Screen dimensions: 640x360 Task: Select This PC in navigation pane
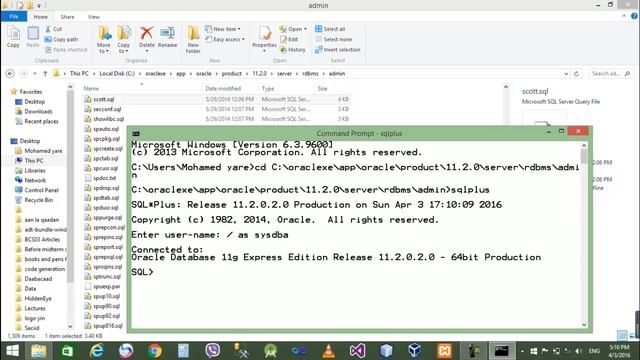click(34, 160)
